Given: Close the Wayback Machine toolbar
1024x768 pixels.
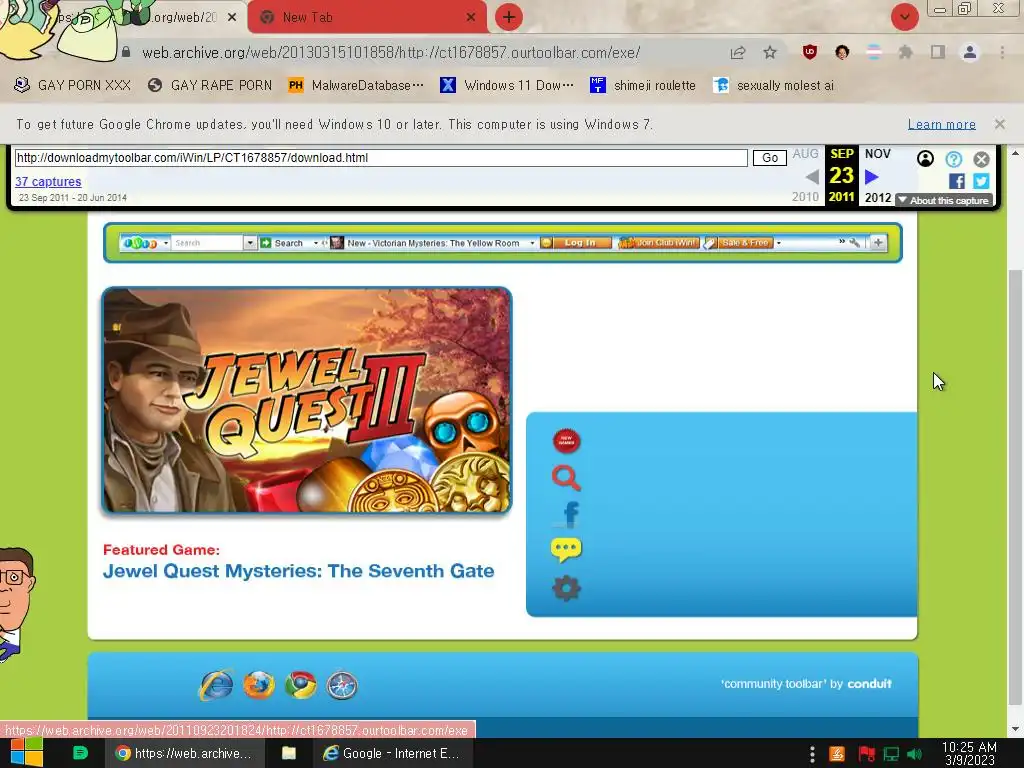Looking at the screenshot, I should (981, 159).
